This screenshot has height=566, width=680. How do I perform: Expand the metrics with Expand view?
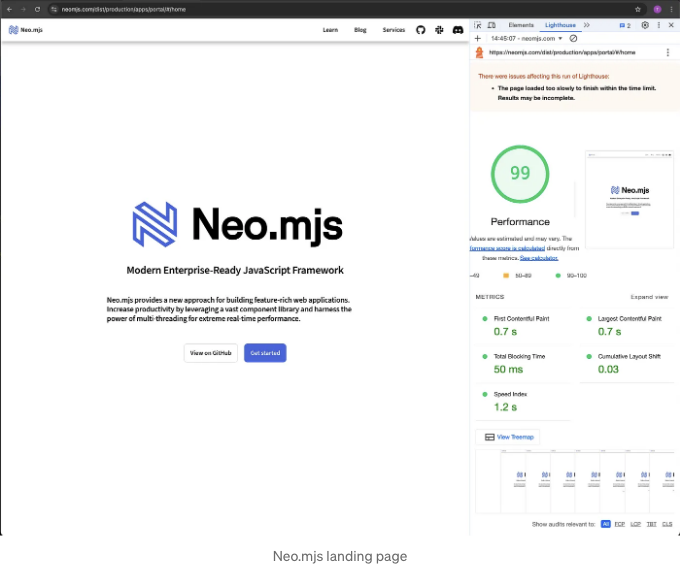(649, 297)
